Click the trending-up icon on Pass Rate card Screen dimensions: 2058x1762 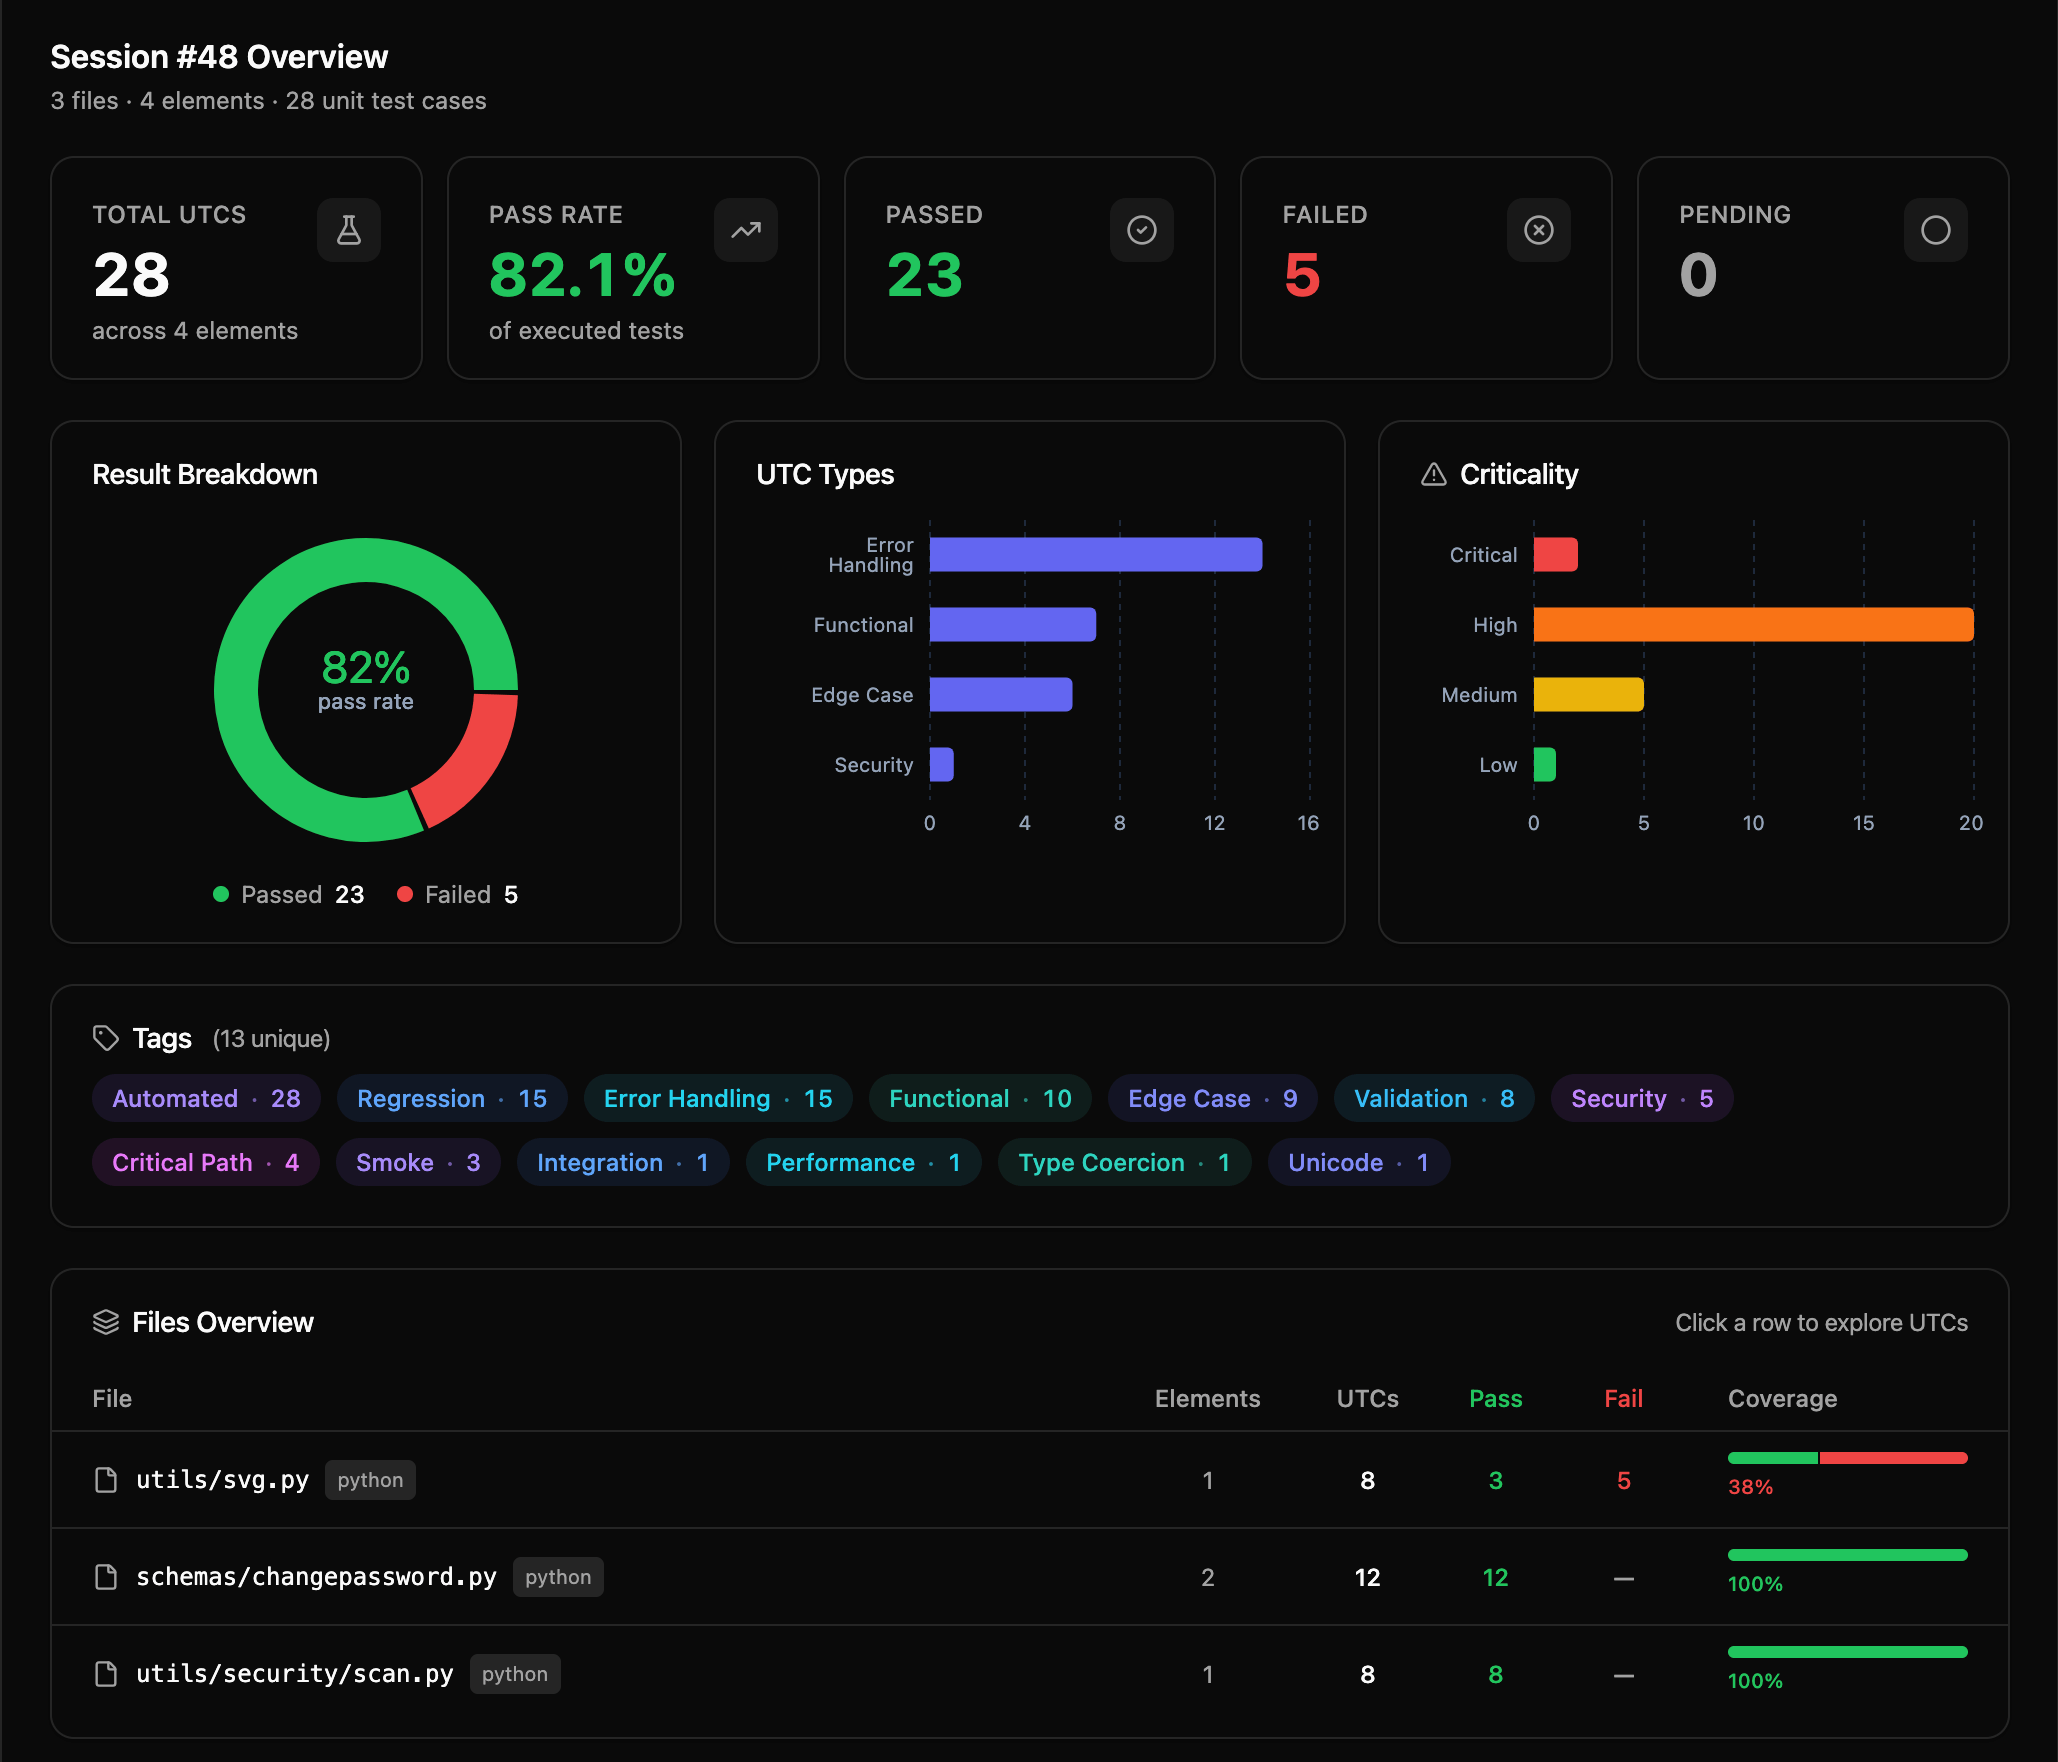click(x=745, y=230)
